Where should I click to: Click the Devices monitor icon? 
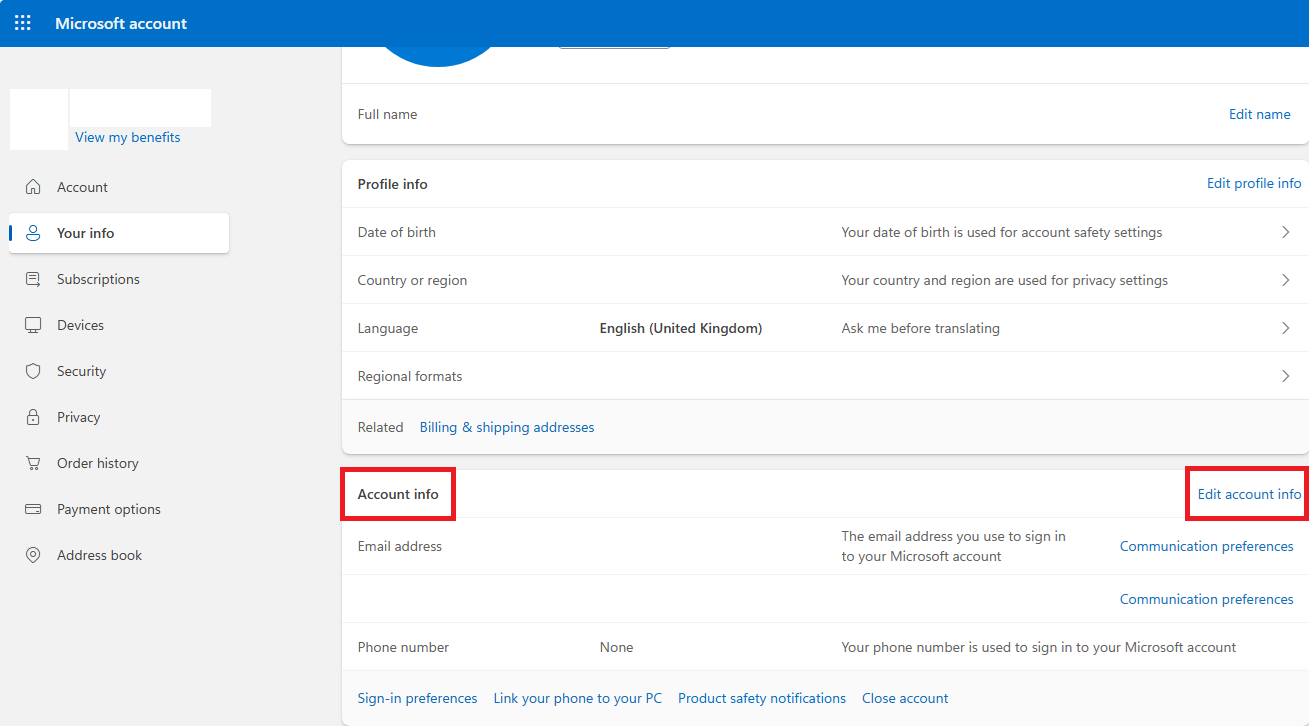(33, 325)
